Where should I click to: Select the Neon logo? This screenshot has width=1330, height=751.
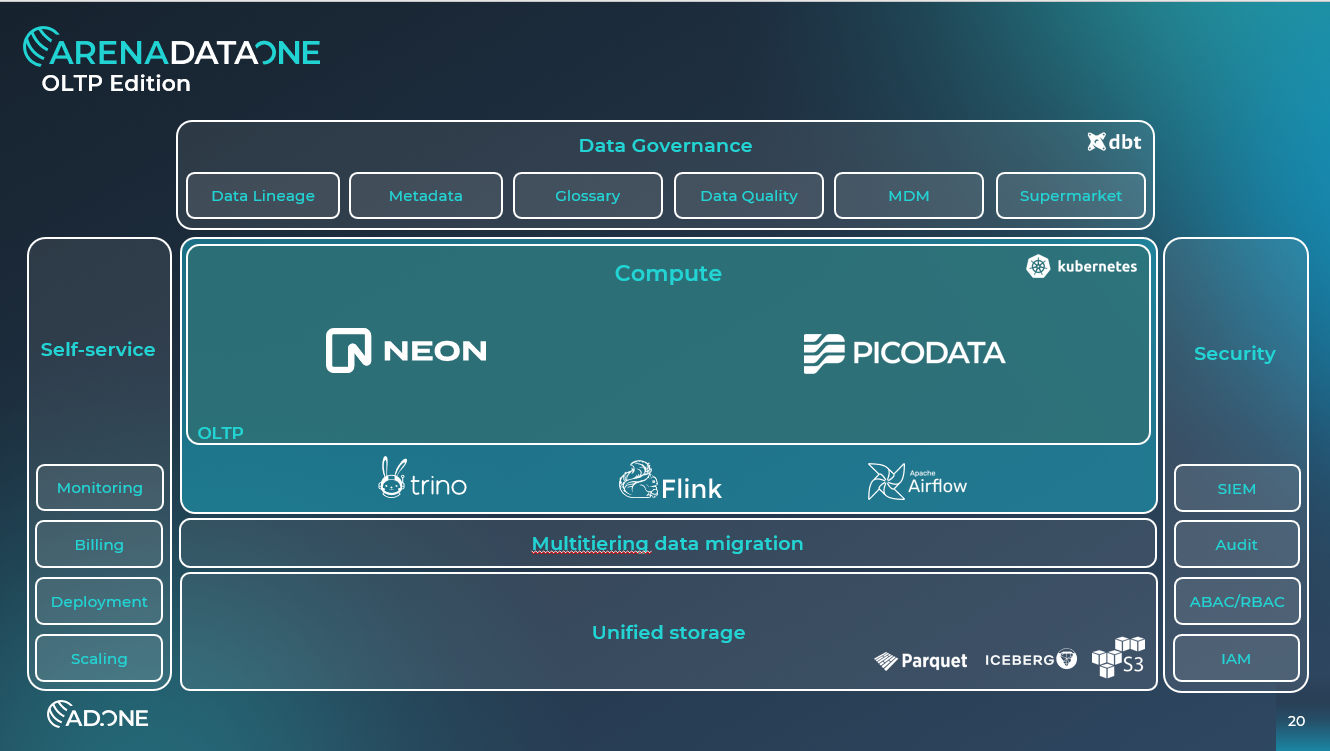406,350
